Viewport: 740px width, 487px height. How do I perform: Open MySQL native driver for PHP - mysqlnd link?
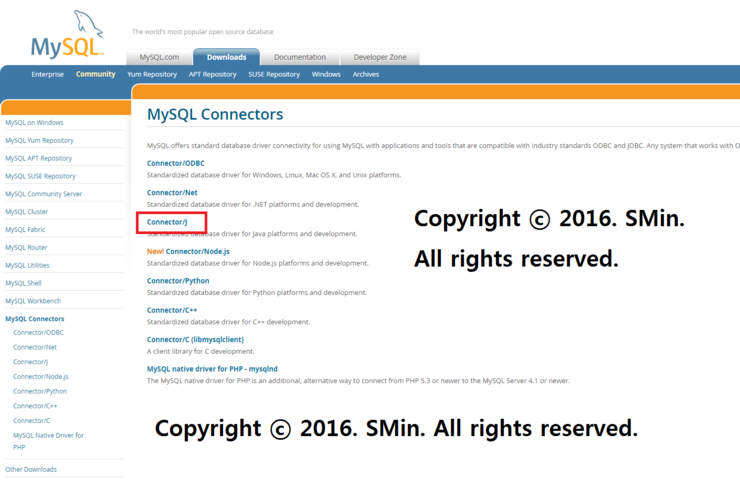[x=212, y=369]
